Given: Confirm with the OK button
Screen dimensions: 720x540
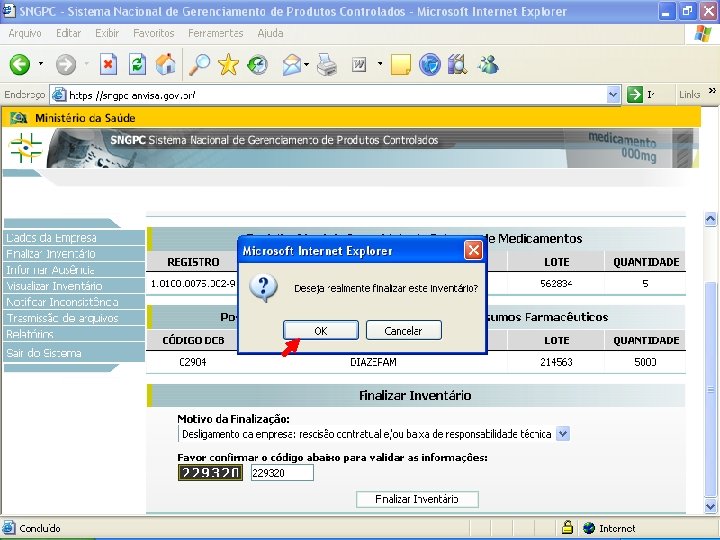Looking at the screenshot, I should pyautogui.click(x=321, y=331).
